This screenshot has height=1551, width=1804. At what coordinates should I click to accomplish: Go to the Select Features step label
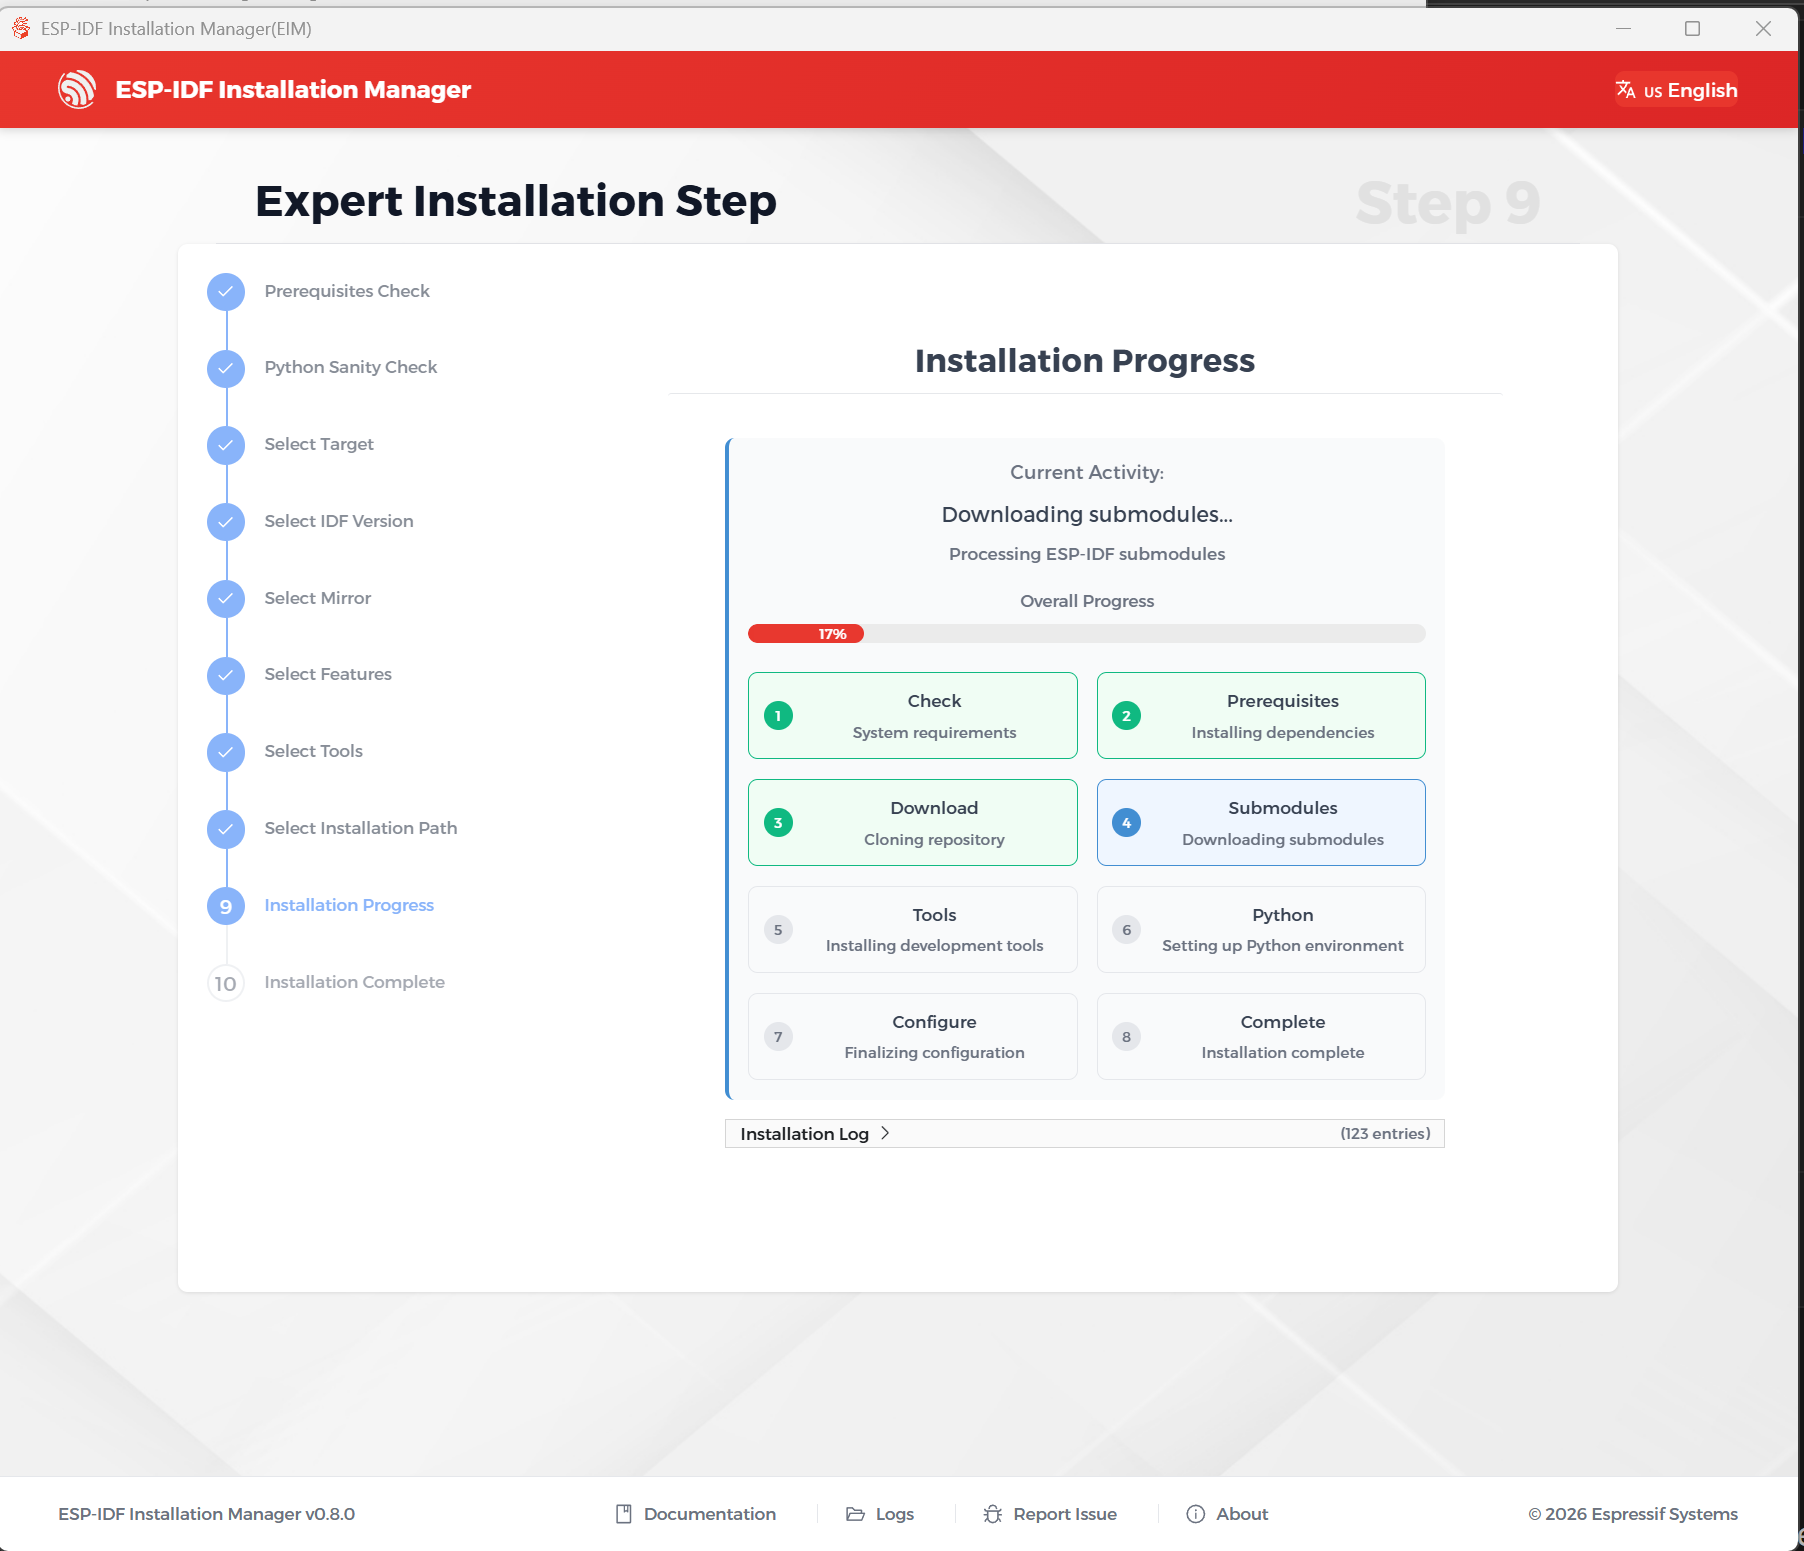(328, 674)
